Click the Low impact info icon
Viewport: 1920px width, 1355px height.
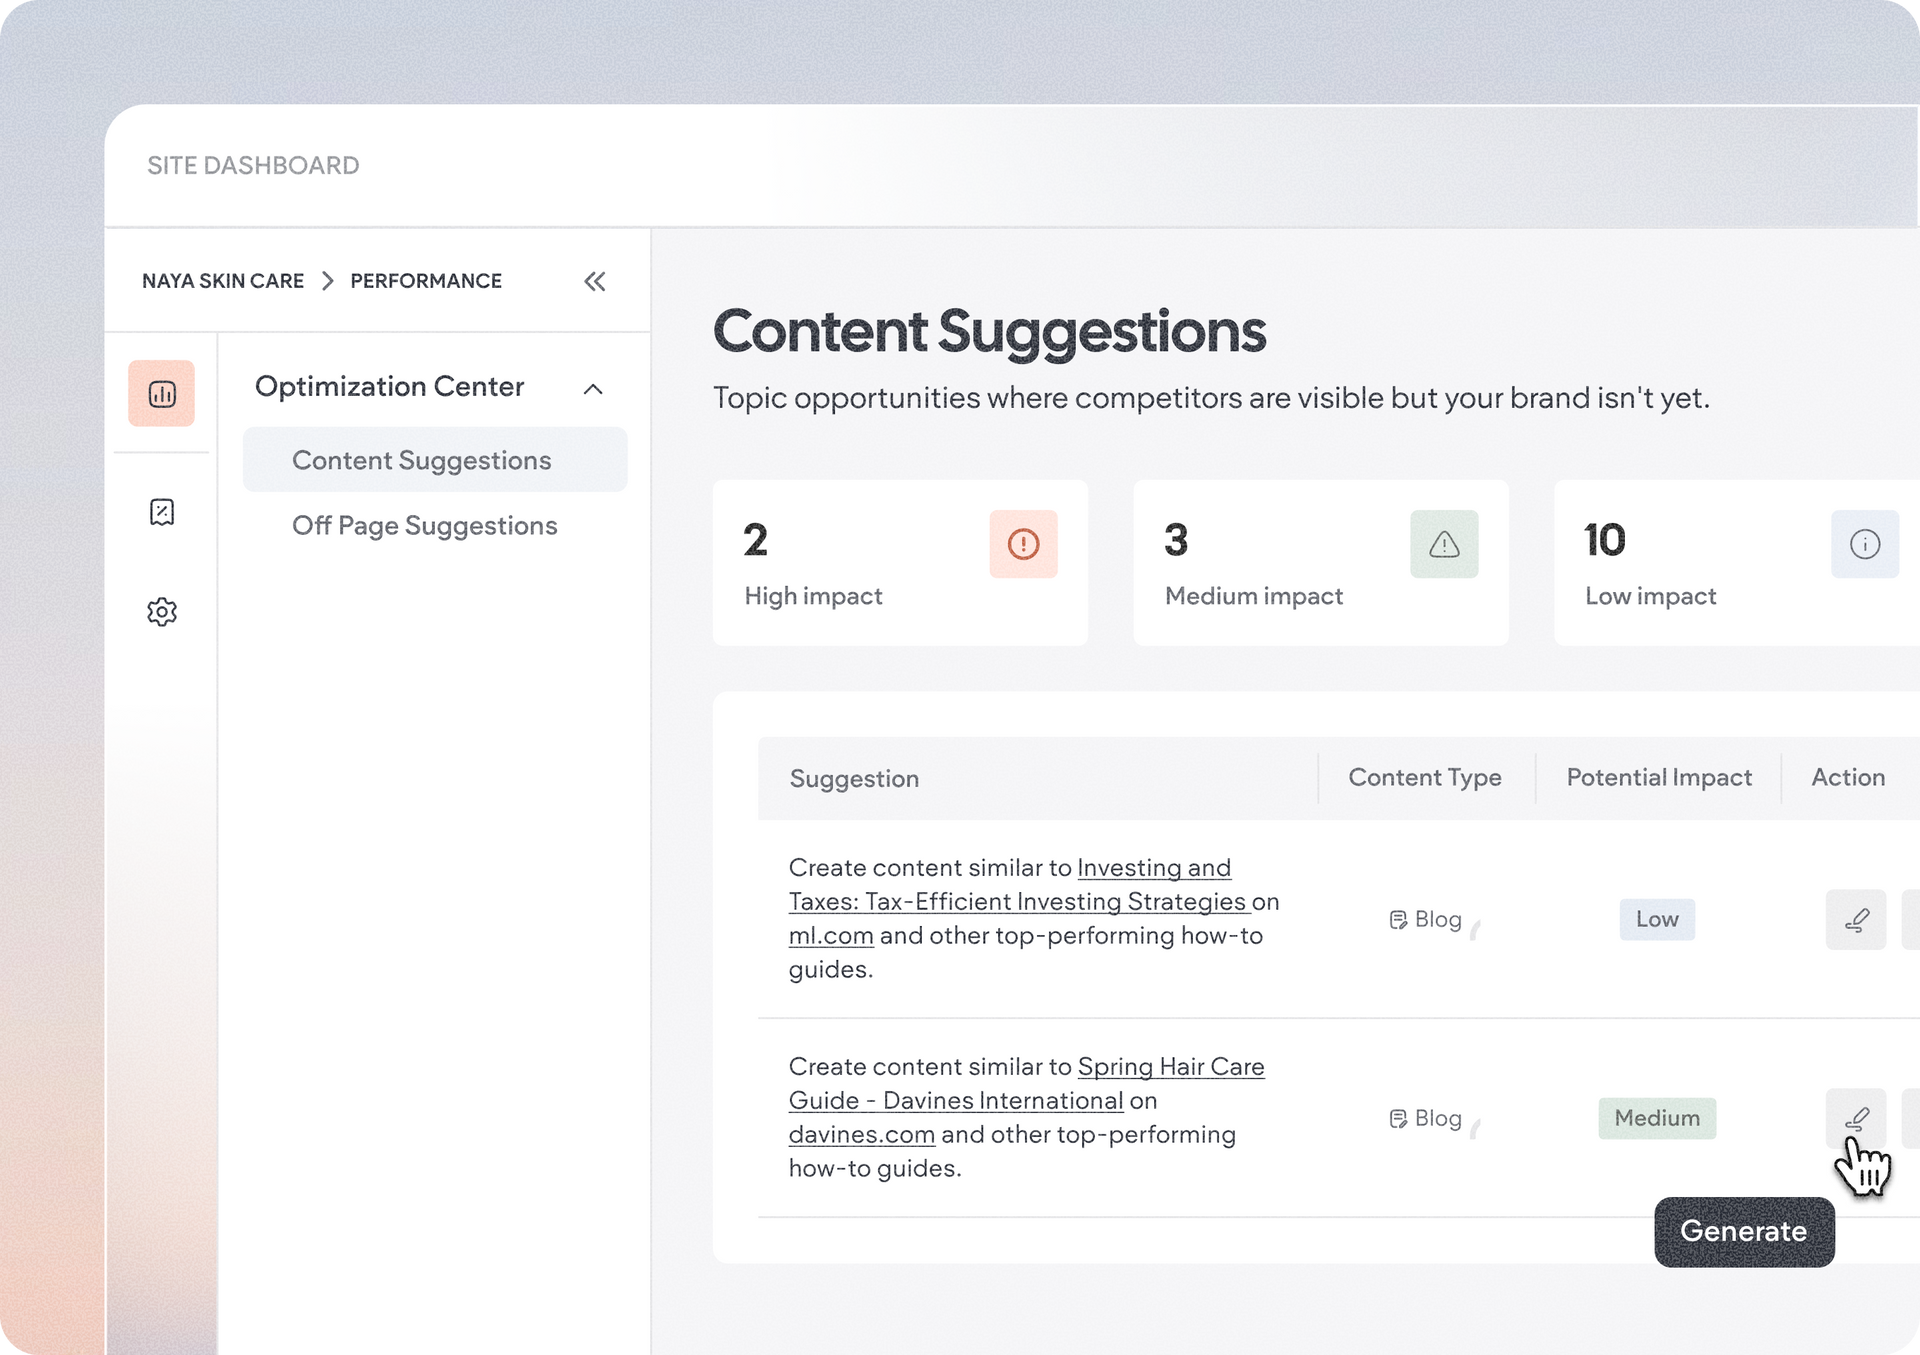[x=1864, y=544]
